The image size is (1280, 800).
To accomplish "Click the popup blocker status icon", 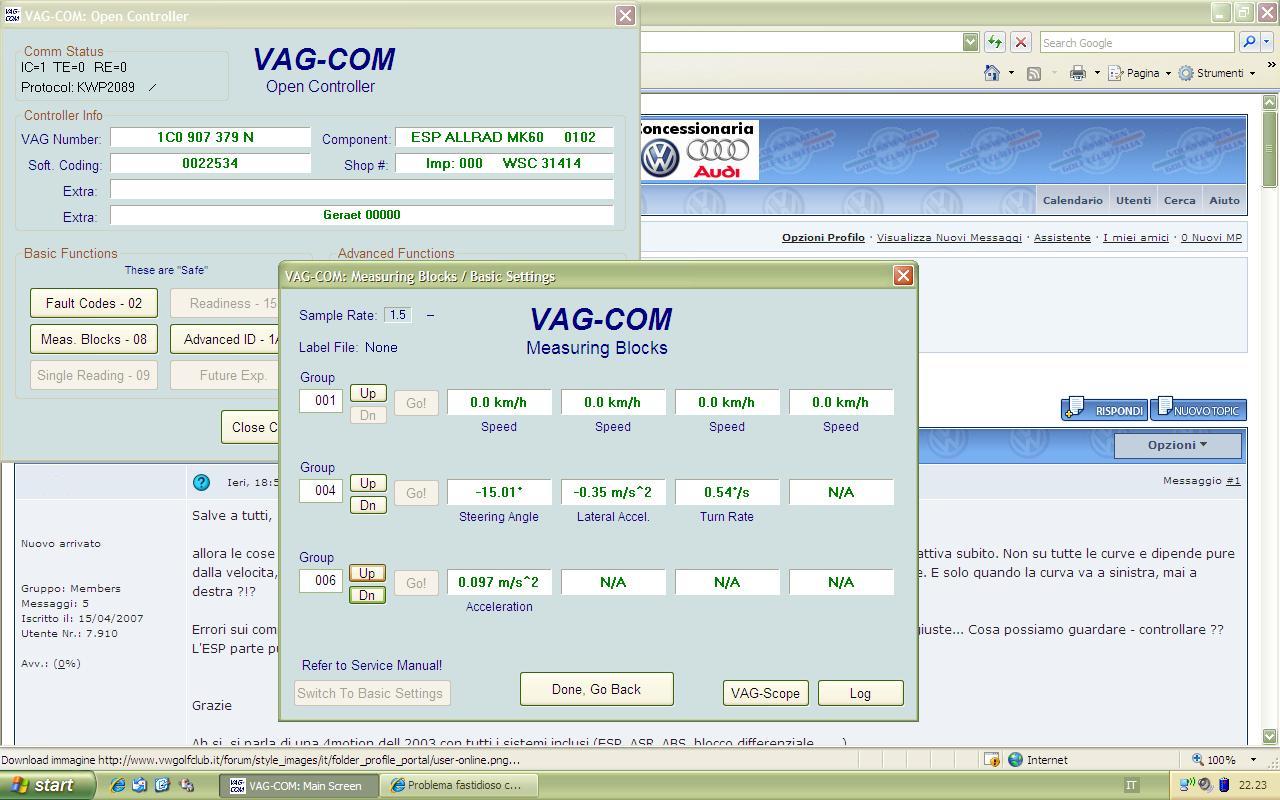I will (991, 760).
